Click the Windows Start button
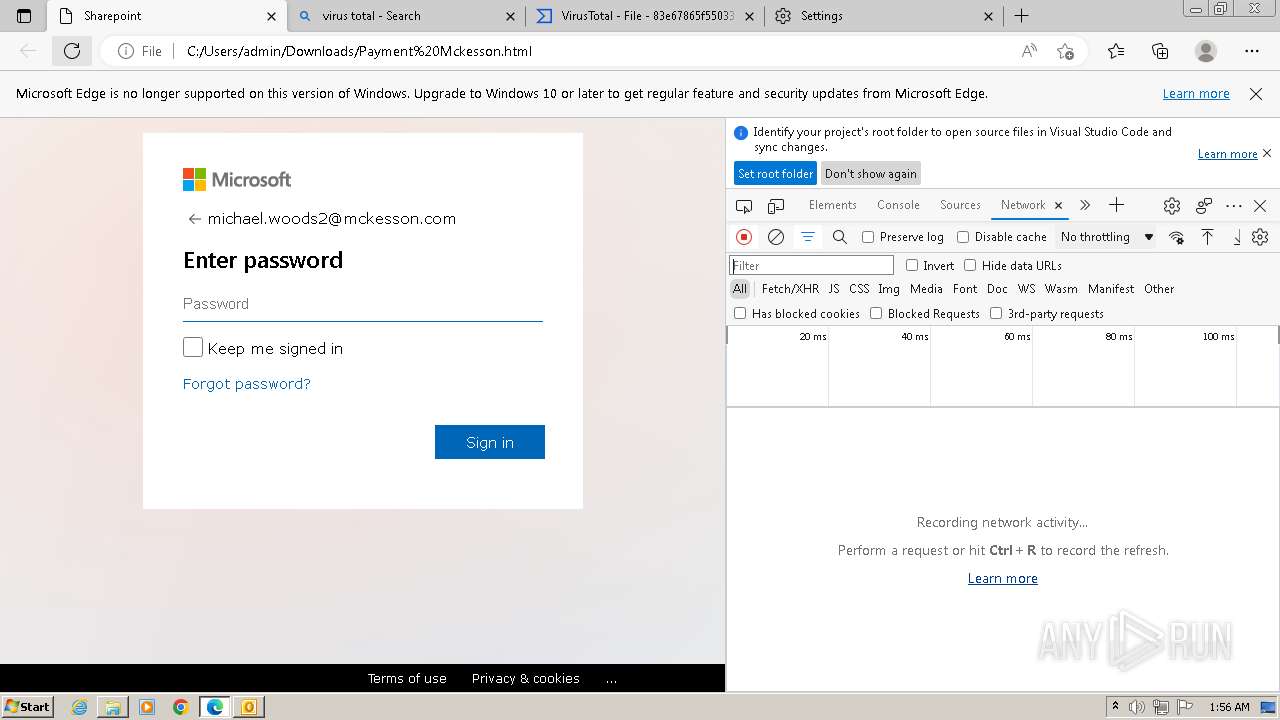 [x=28, y=707]
